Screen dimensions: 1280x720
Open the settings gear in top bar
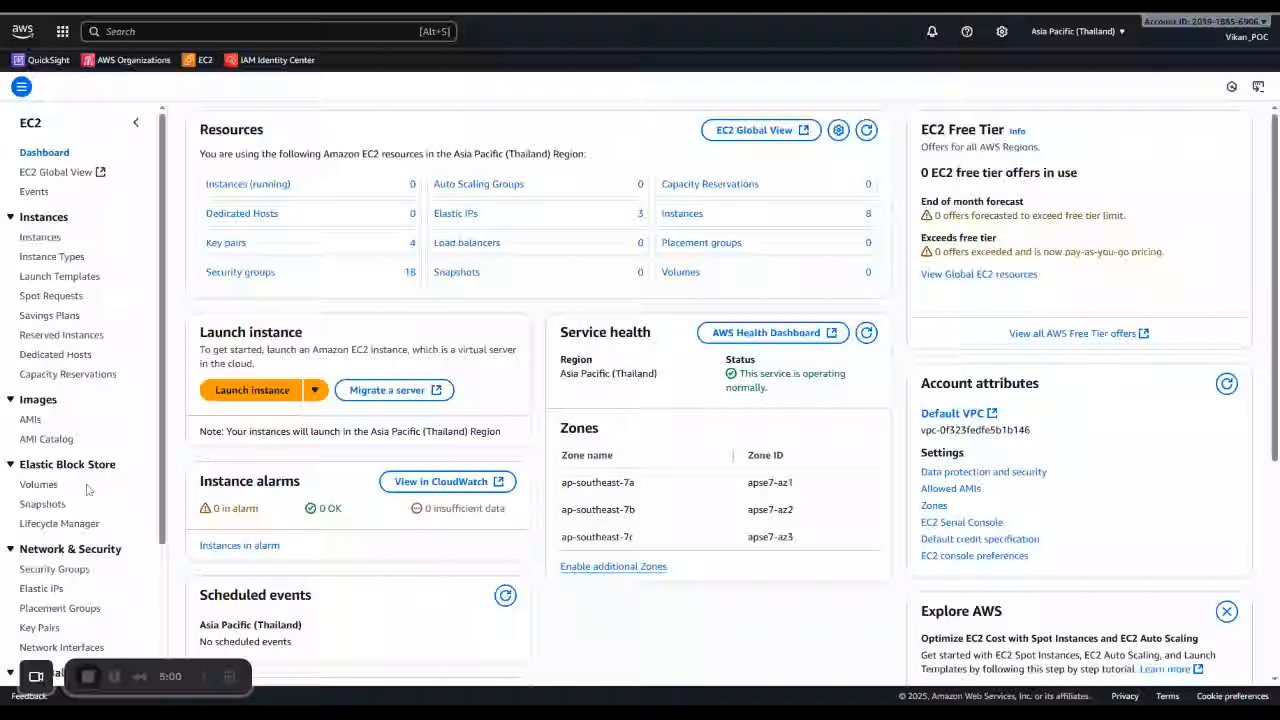[x=1002, y=31]
